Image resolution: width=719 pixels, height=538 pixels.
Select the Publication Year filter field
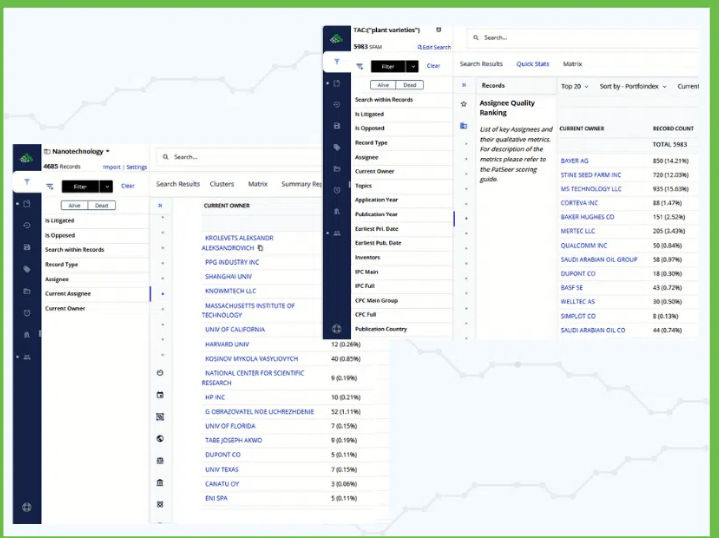click(x=376, y=214)
